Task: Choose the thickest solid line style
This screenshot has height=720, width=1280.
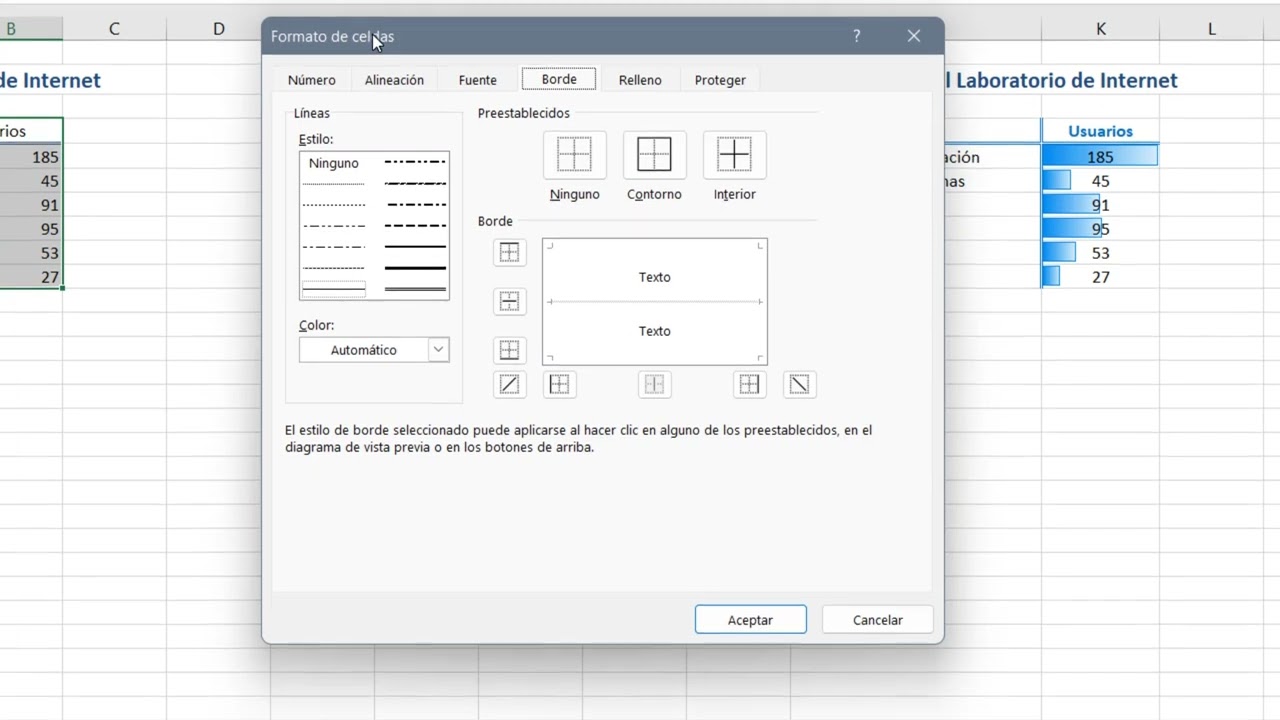Action: [415, 268]
